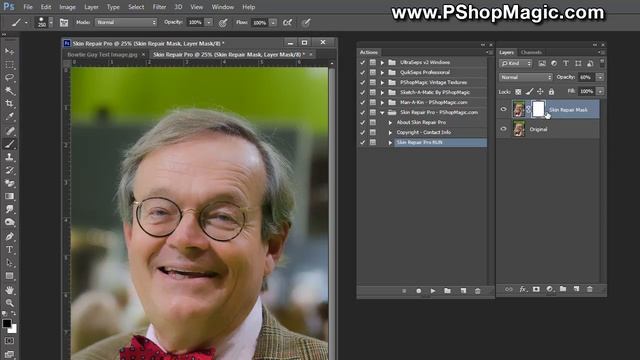The width and height of the screenshot is (640, 360).
Task: Select the Move tool
Action: point(9,52)
